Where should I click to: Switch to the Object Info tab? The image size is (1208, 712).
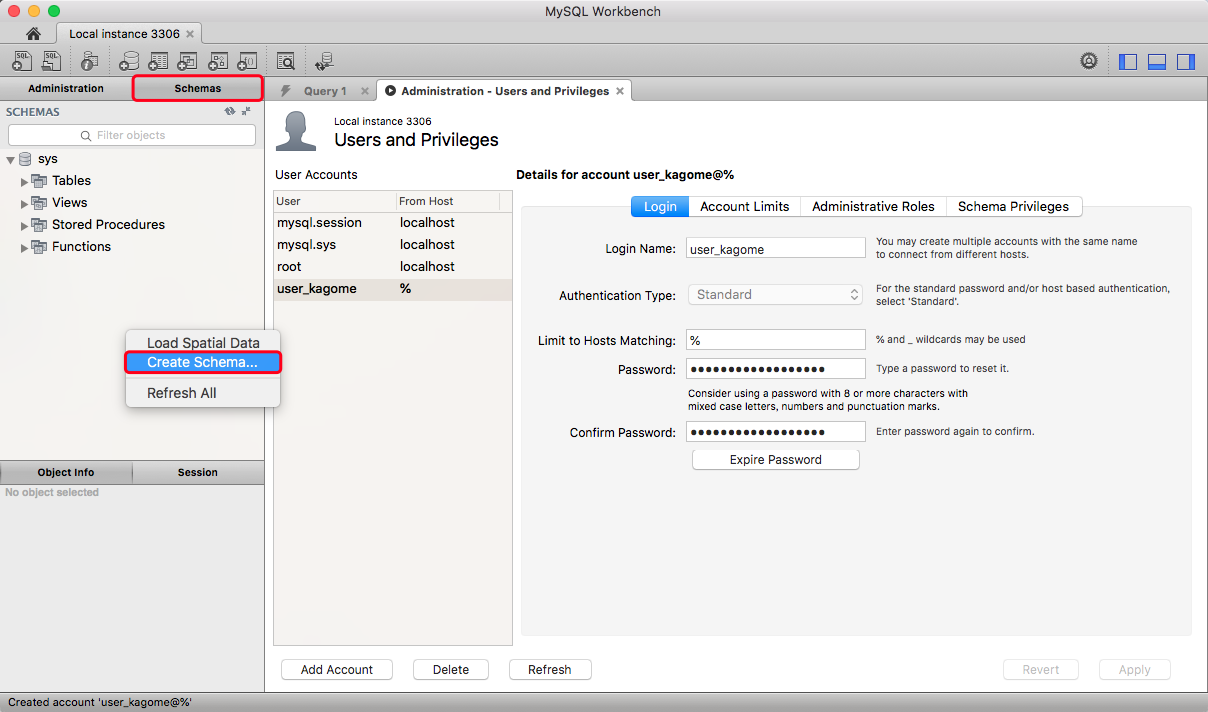coord(66,472)
